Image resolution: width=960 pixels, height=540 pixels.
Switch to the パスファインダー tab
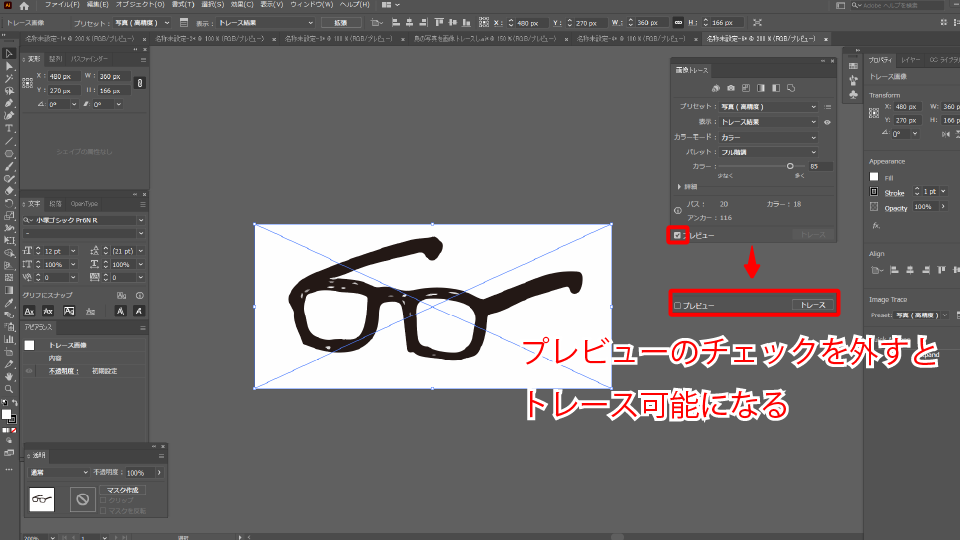[x=89, y=59]
